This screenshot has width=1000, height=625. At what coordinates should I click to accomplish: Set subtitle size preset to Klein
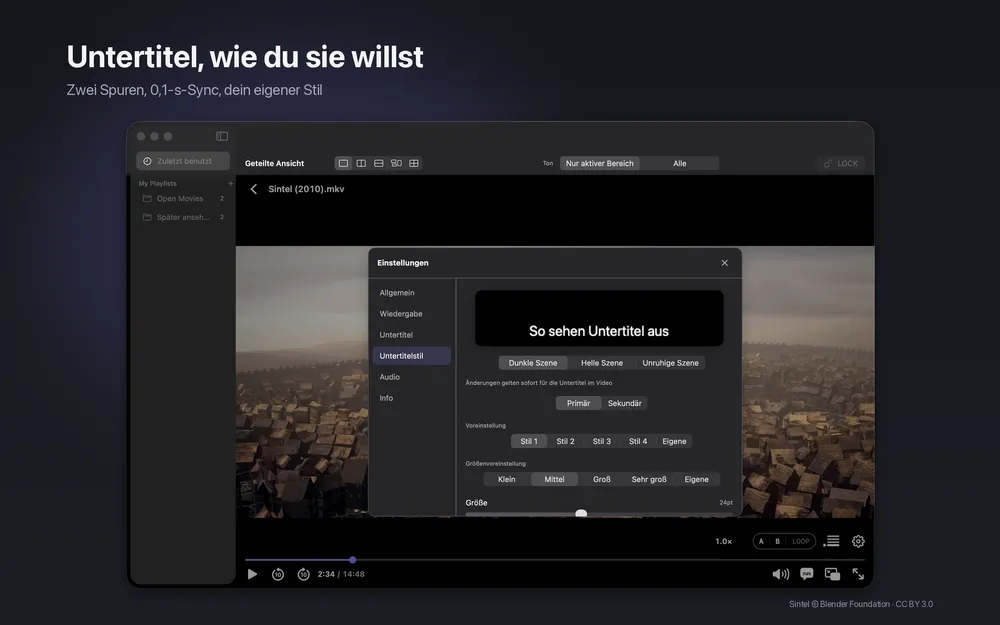(506, 480)
